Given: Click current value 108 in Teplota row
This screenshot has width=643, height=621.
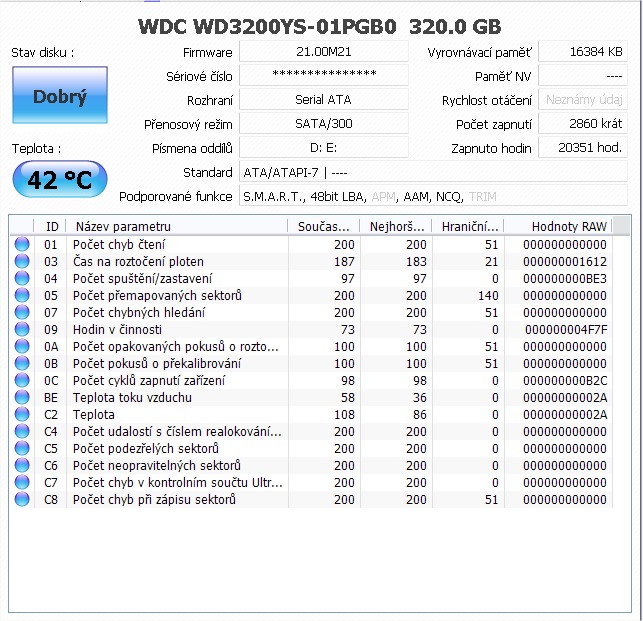Looking at the screenshot, I should point(344,415).
